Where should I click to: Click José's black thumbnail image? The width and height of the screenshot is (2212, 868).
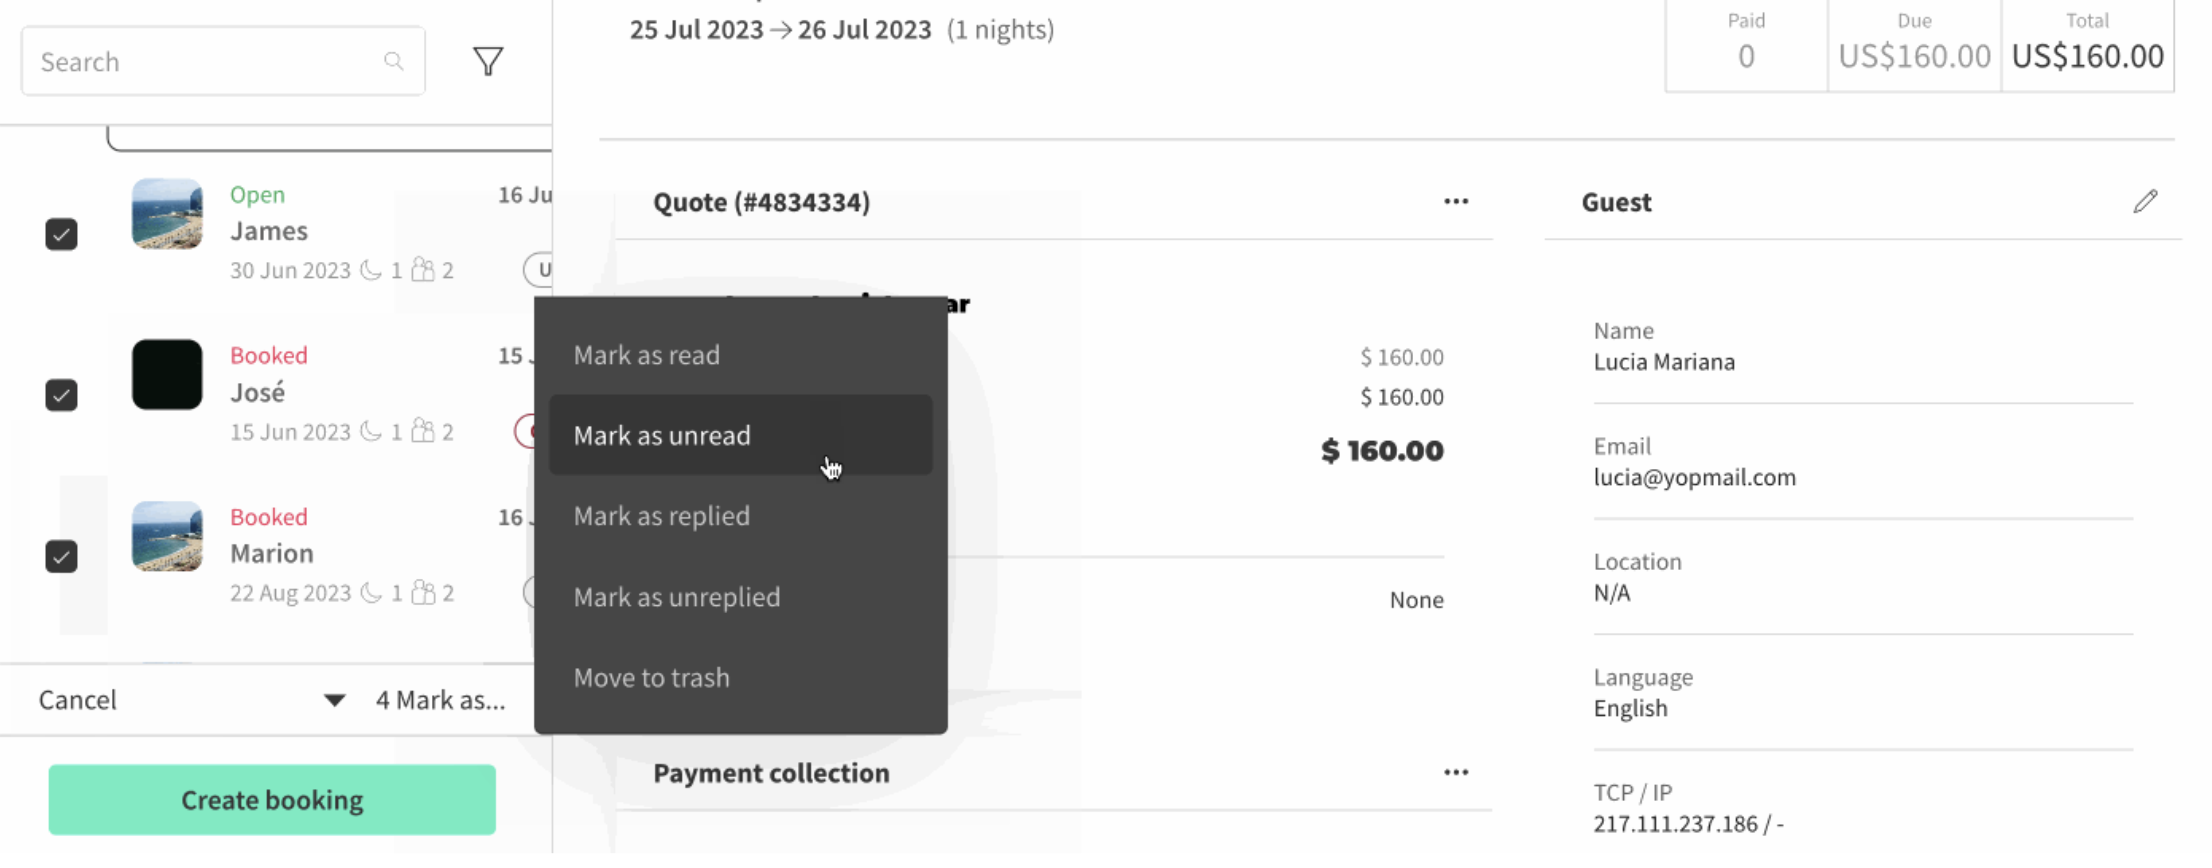point(166,375)
